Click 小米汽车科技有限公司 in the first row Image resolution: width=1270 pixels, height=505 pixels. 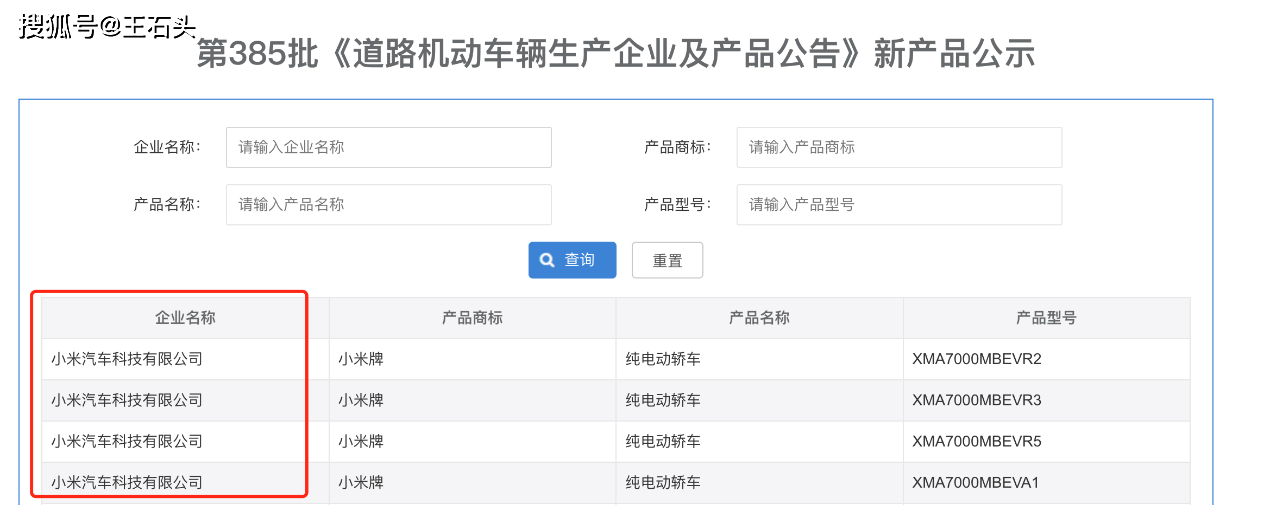(127, 359)
